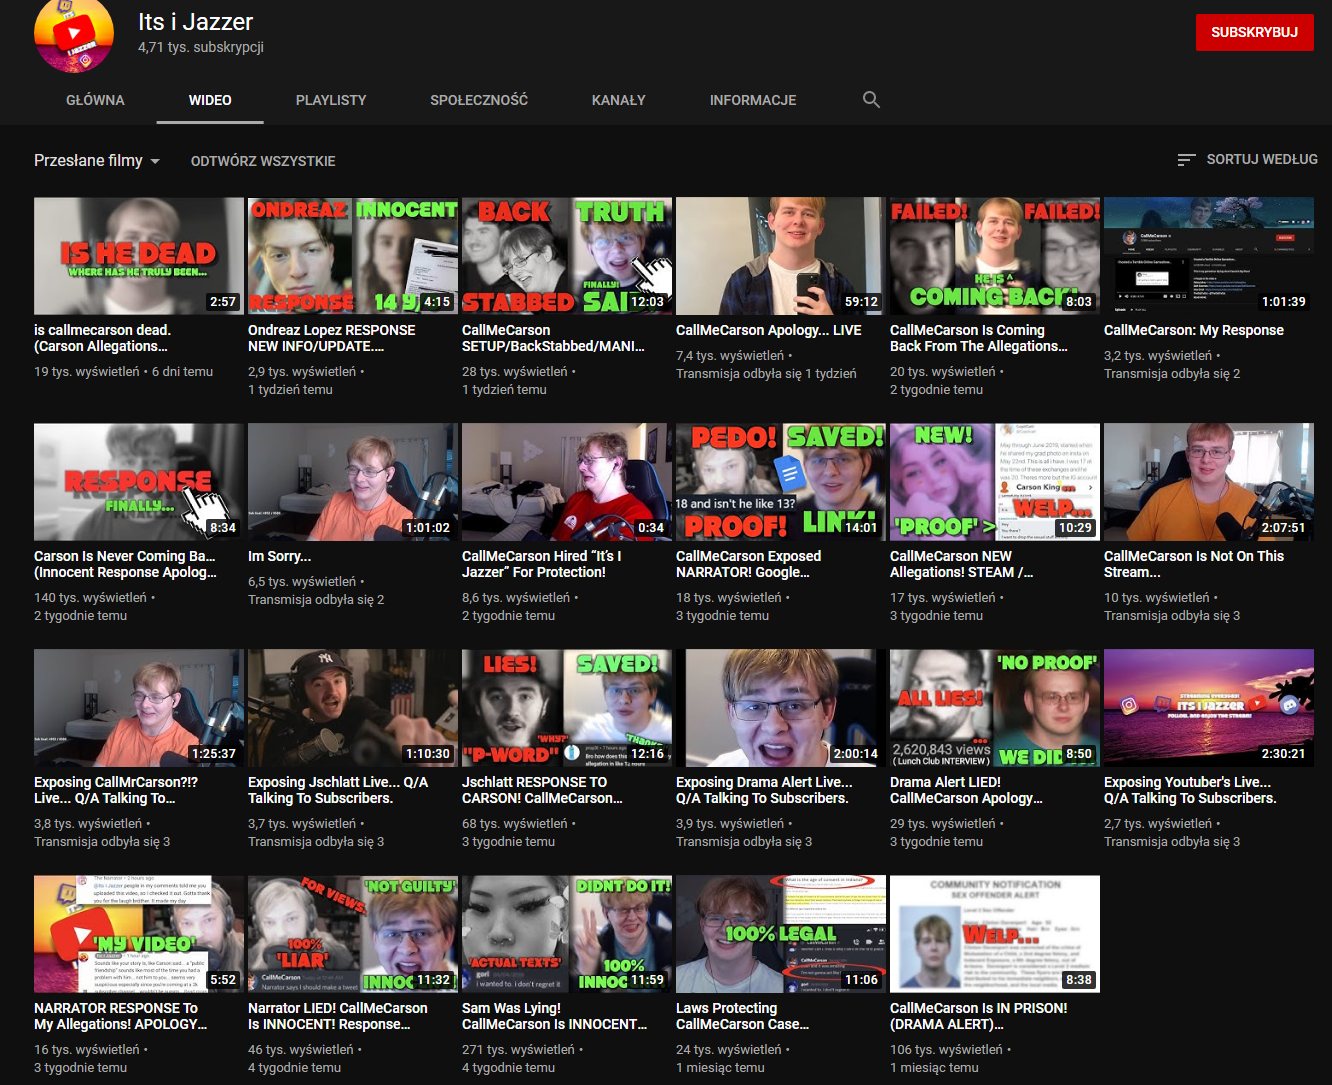The image size is (1332, 1085).
Task: Click the red SUBSKRYBUJ button
Action: pos(1254,33)
